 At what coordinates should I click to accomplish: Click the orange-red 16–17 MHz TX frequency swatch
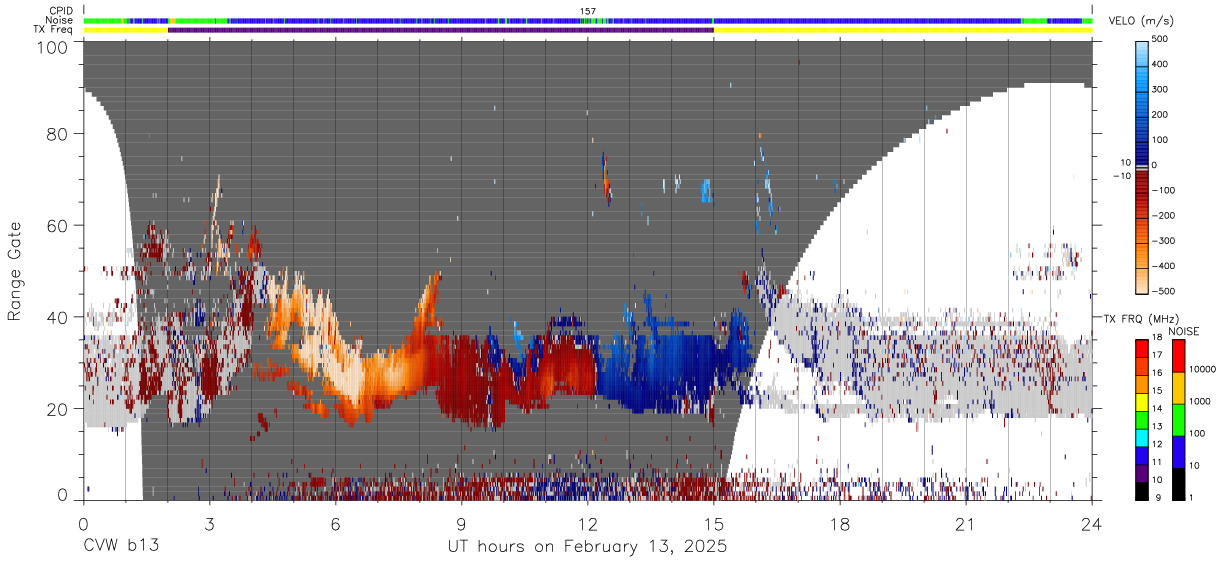[1141, 364]
